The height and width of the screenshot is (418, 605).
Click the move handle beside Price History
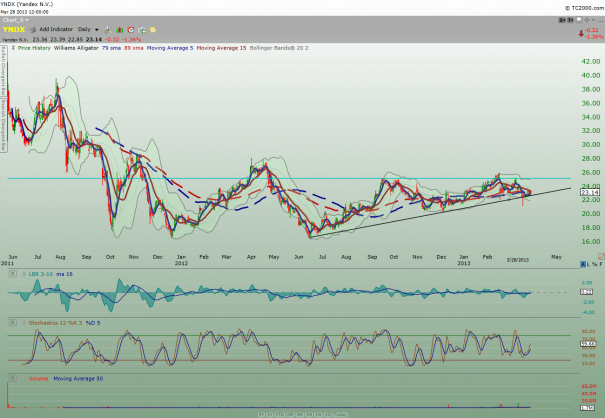(13, 48)
